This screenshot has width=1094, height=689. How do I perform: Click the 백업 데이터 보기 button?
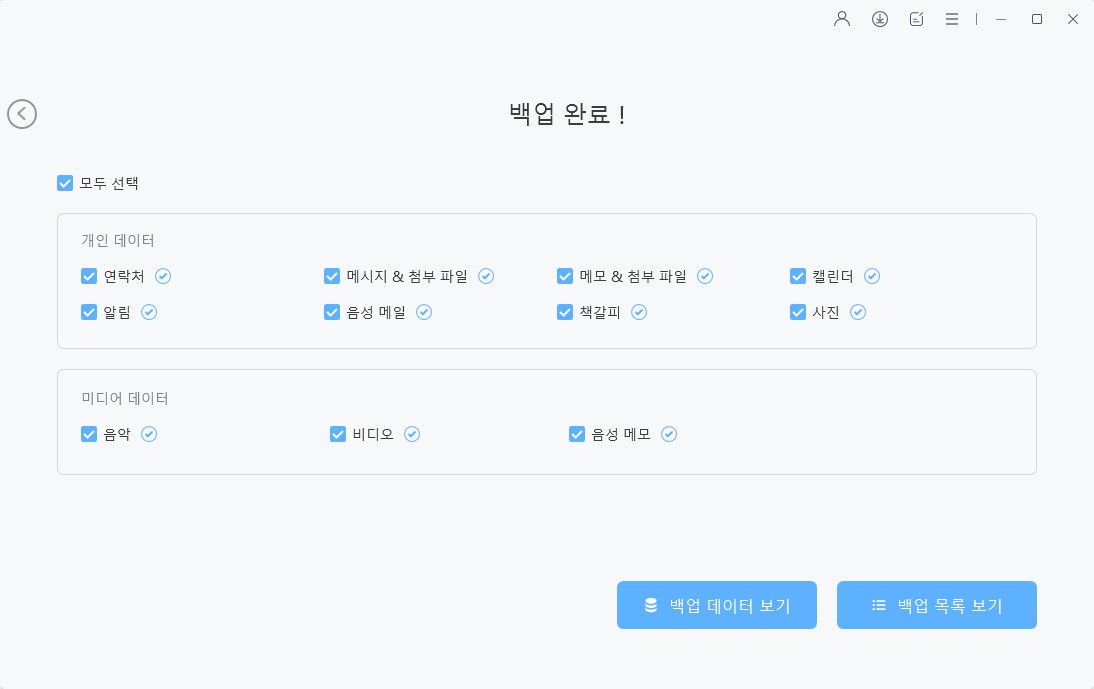click(x=717, y=605)
